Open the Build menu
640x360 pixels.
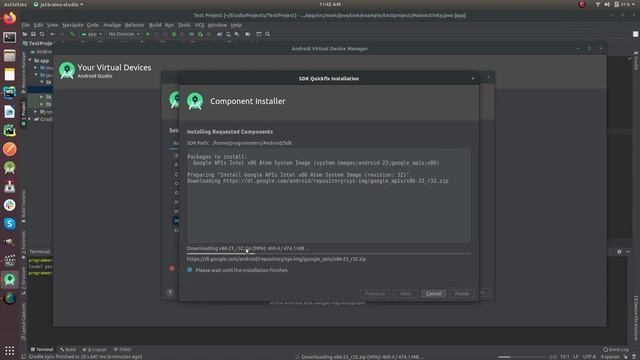click(x=155, y=25)
